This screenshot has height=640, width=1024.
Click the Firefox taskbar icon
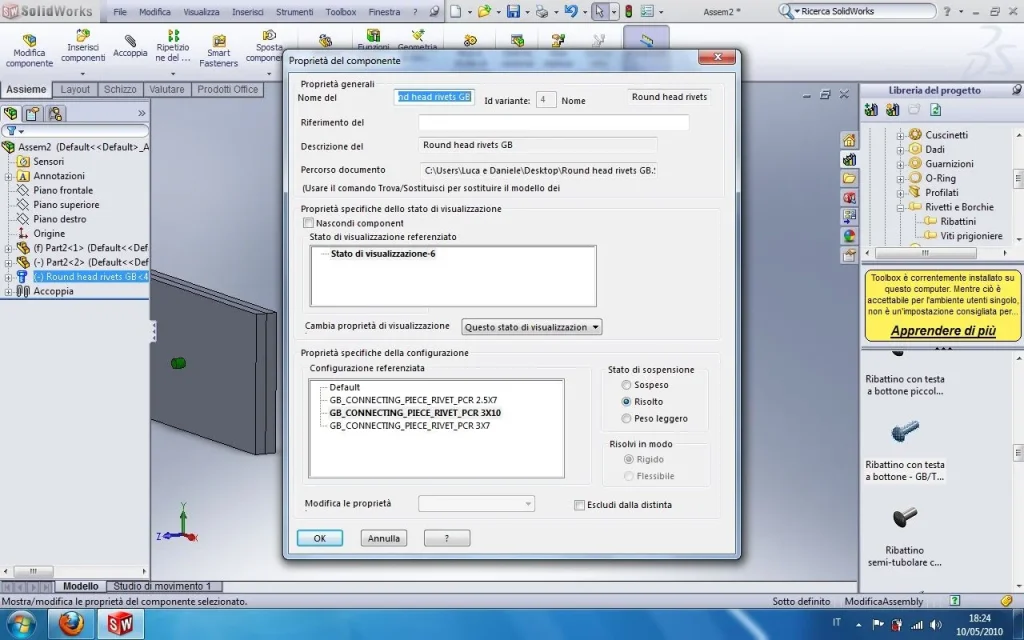click(71, 624)
